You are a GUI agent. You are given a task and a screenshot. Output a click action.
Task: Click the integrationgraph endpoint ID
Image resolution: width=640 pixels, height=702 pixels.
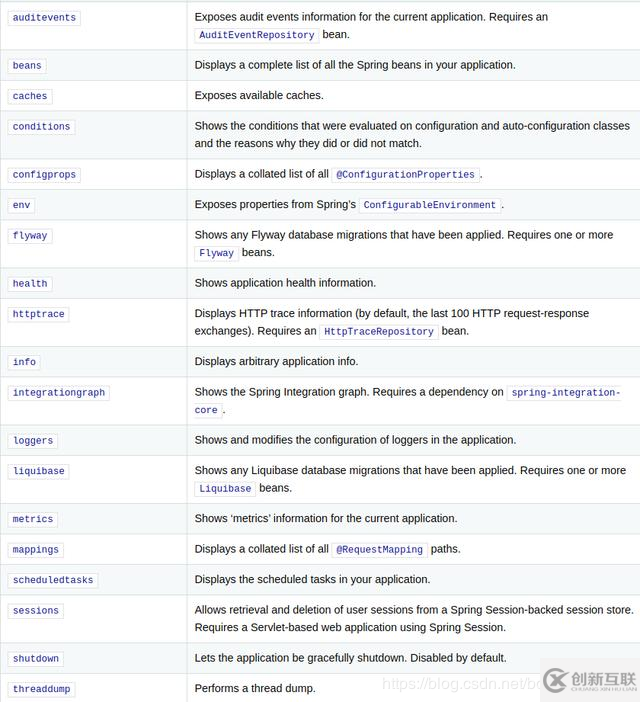[x=59, y=393]
